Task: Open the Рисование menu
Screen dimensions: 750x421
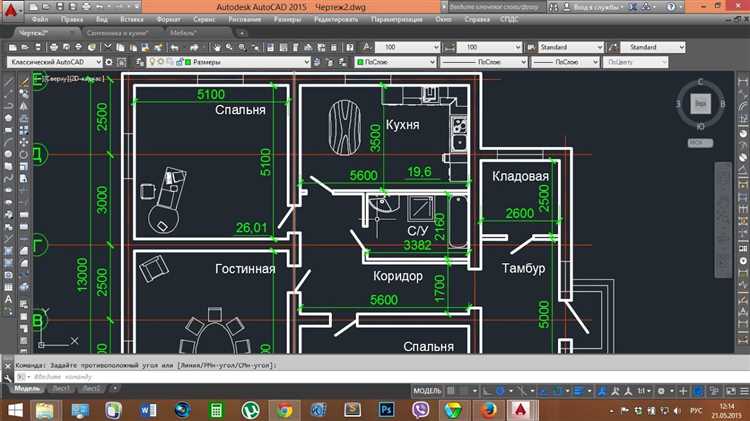Action: tap(244, 20)
